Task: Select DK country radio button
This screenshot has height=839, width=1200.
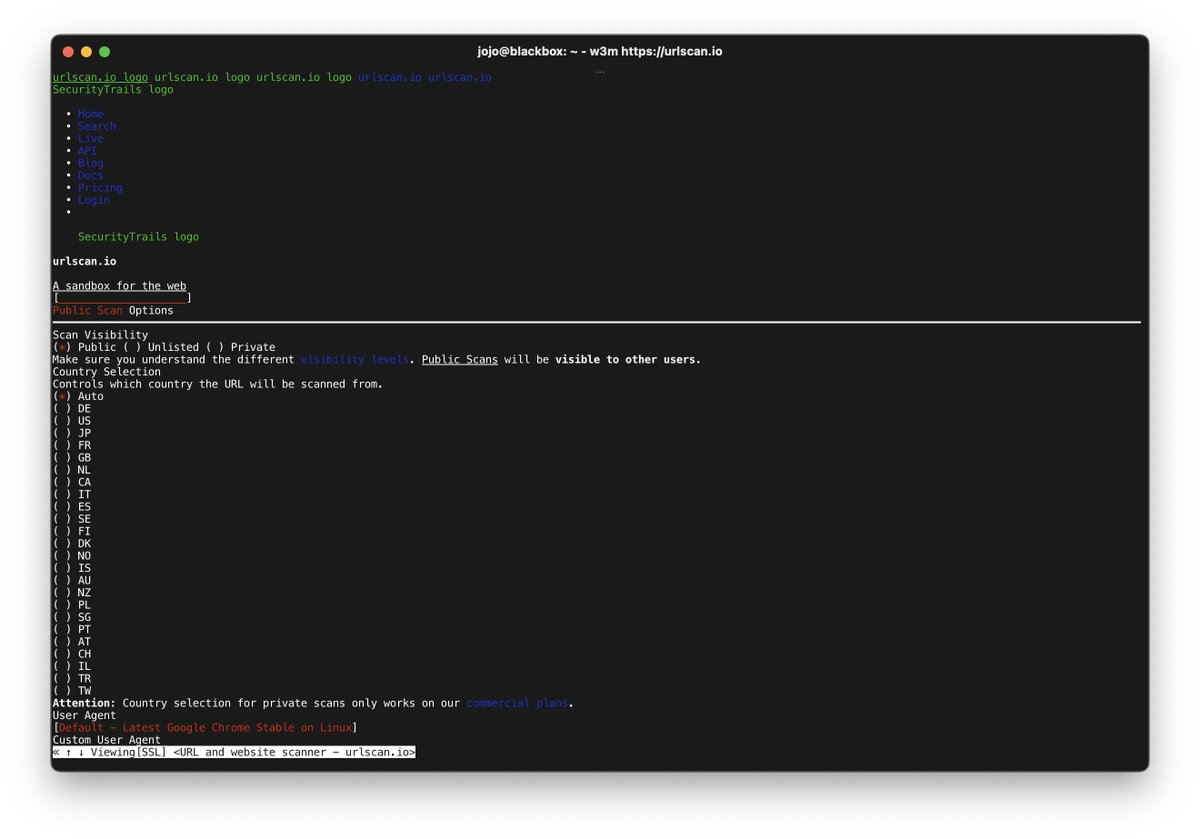Action: point(62,543)
